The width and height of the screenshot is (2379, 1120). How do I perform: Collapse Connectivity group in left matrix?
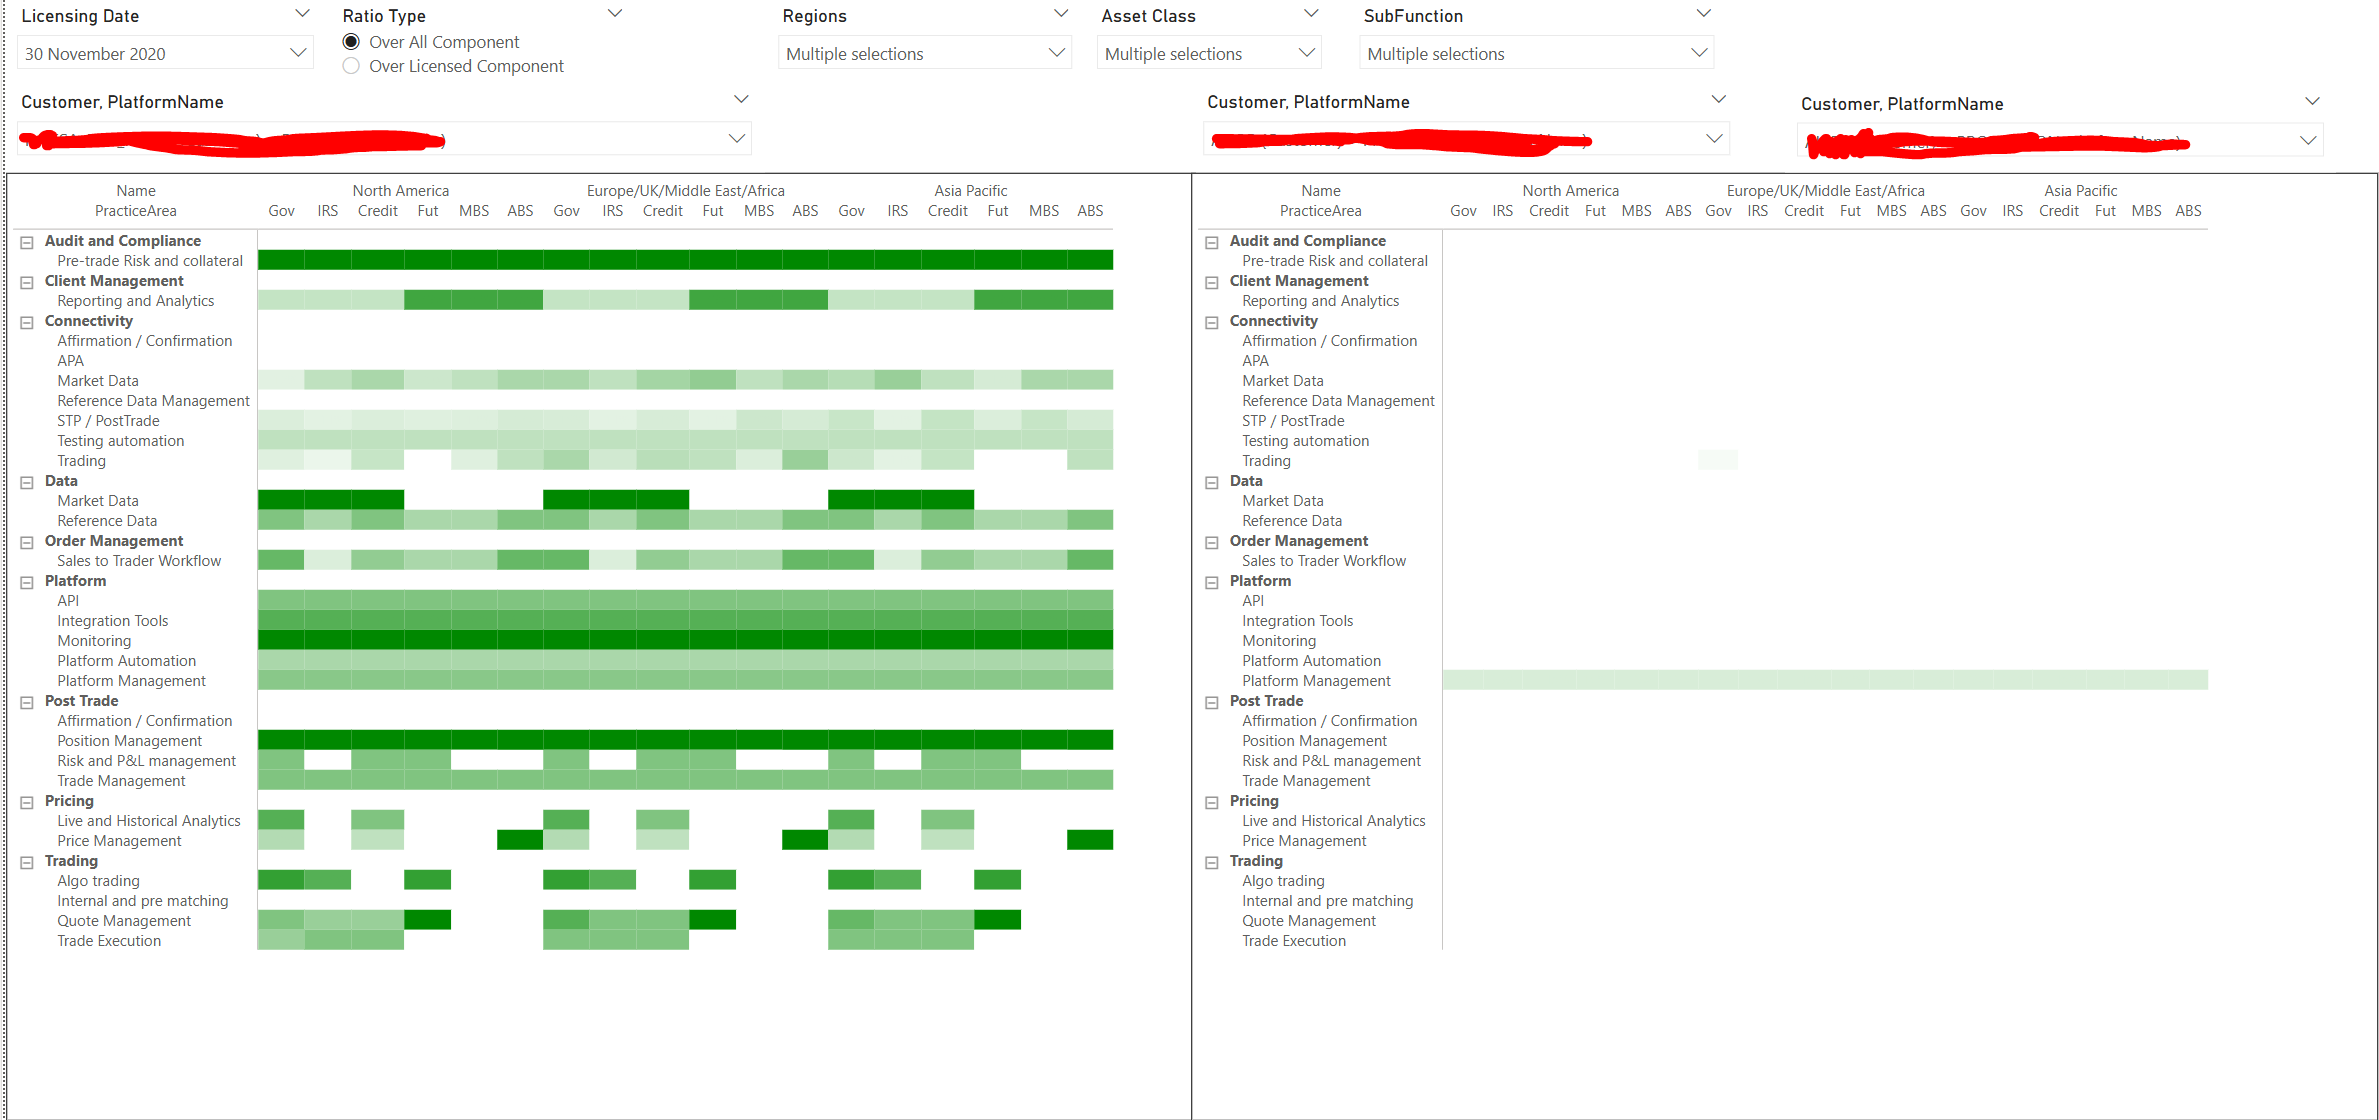[27, 322]
